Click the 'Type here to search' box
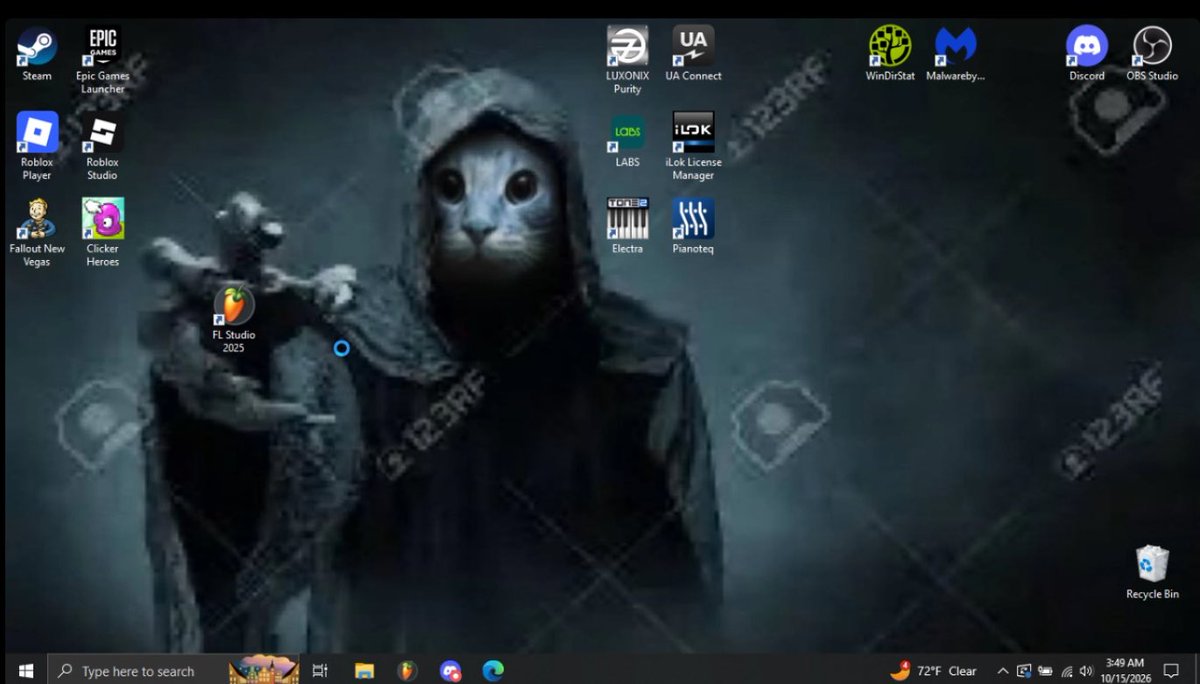This screenshot has width=1200, height=684. (x=174, y=670)
